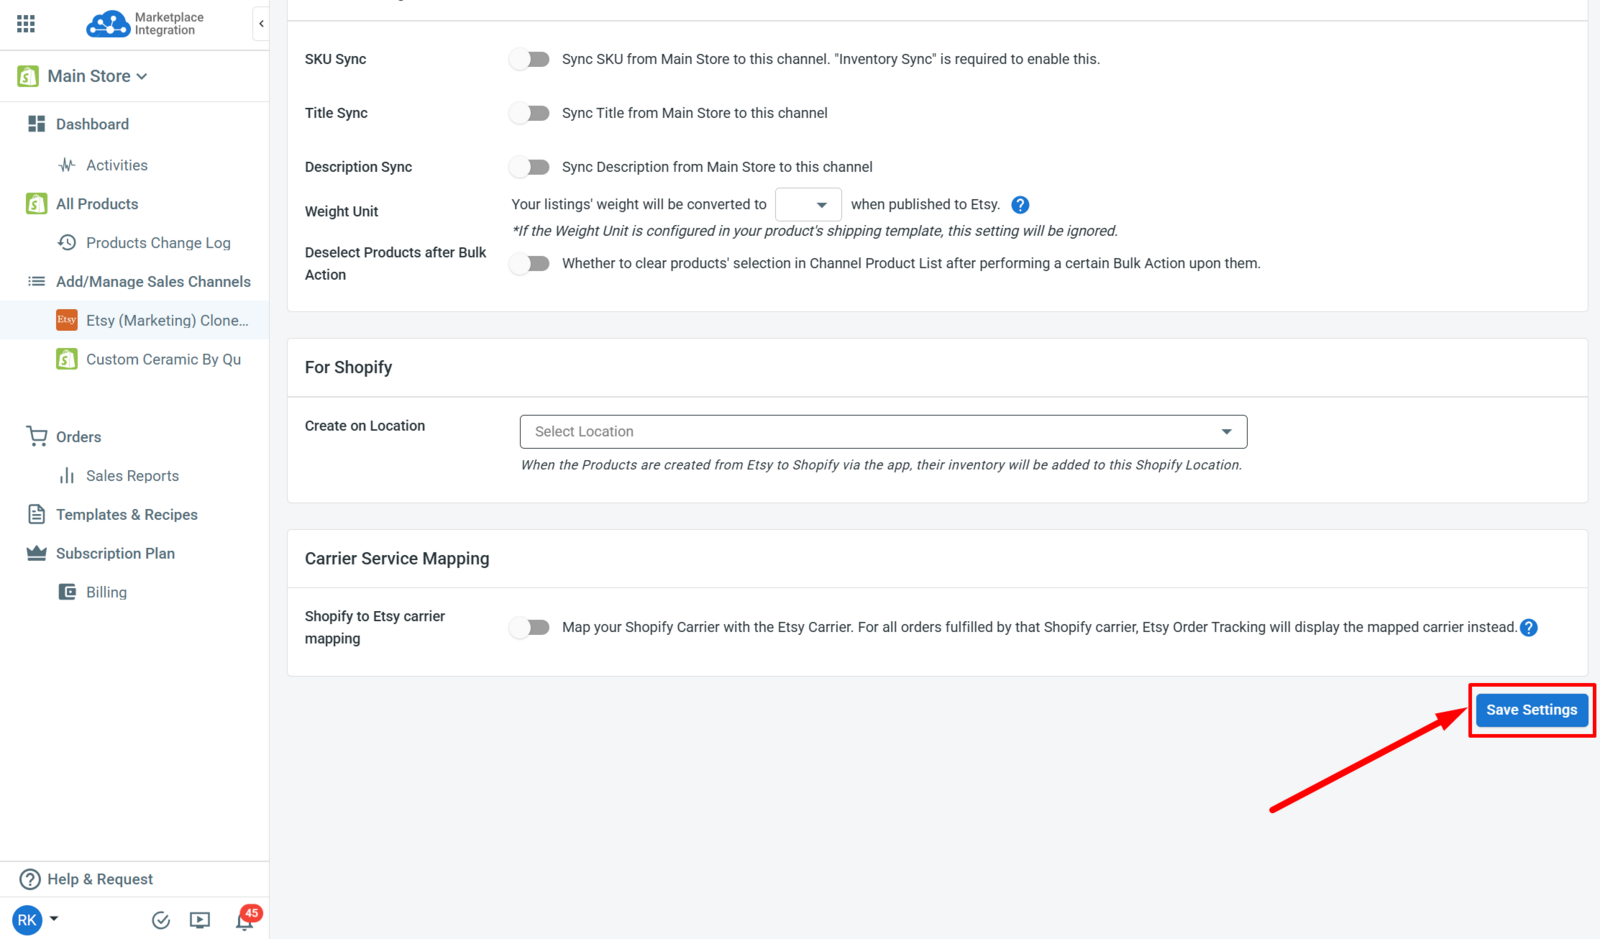Screen dimensions: 1600x939
Task: Select Etsy (Marketing) Clone channel
Action: click(x=167, y=320)
